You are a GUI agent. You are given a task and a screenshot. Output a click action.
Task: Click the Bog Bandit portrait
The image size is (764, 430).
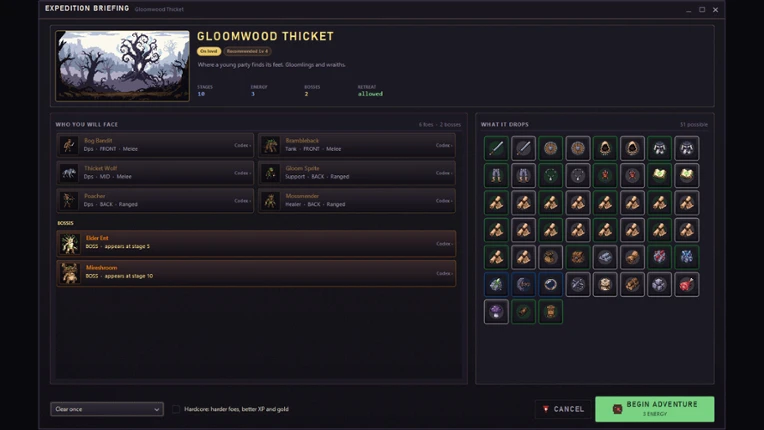[x=69, y=145]
